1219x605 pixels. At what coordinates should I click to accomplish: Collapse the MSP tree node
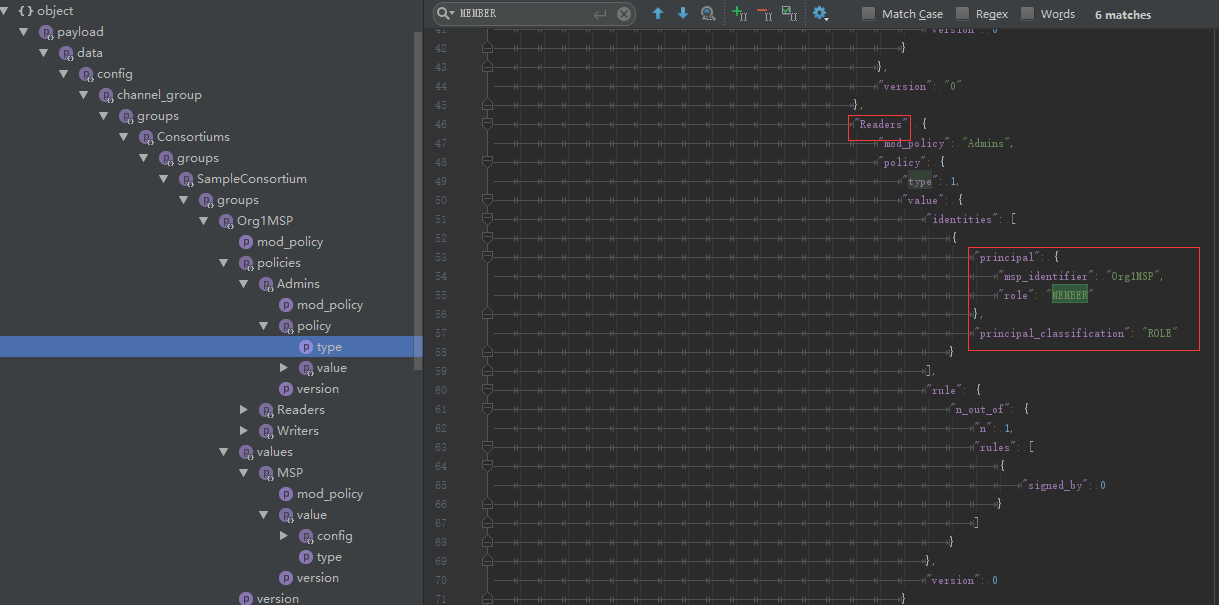click(244, 473)
